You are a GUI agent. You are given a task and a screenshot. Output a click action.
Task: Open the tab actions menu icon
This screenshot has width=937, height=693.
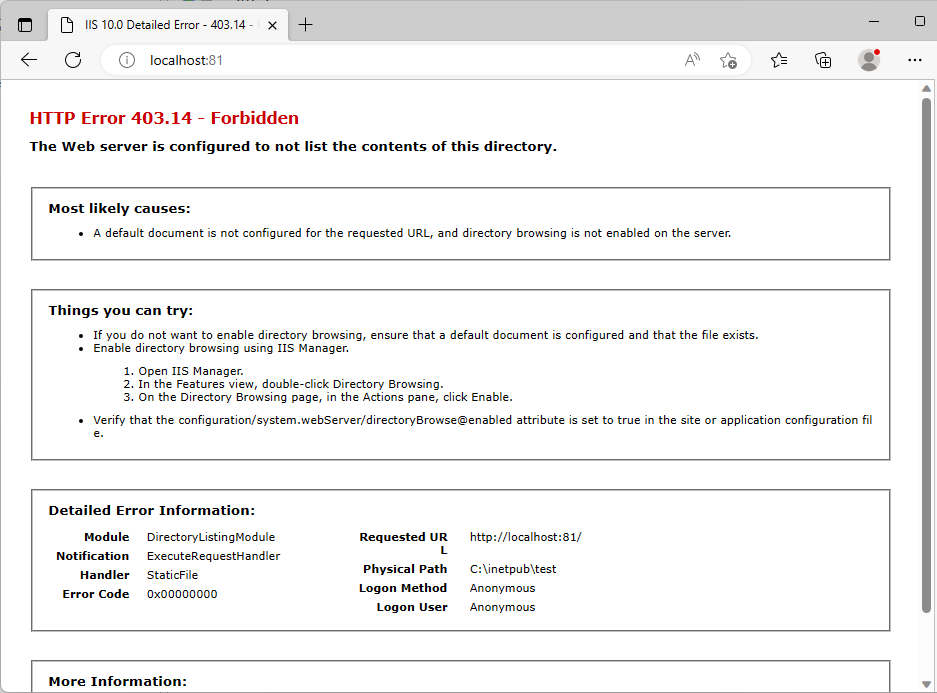[x=25, y=25]
